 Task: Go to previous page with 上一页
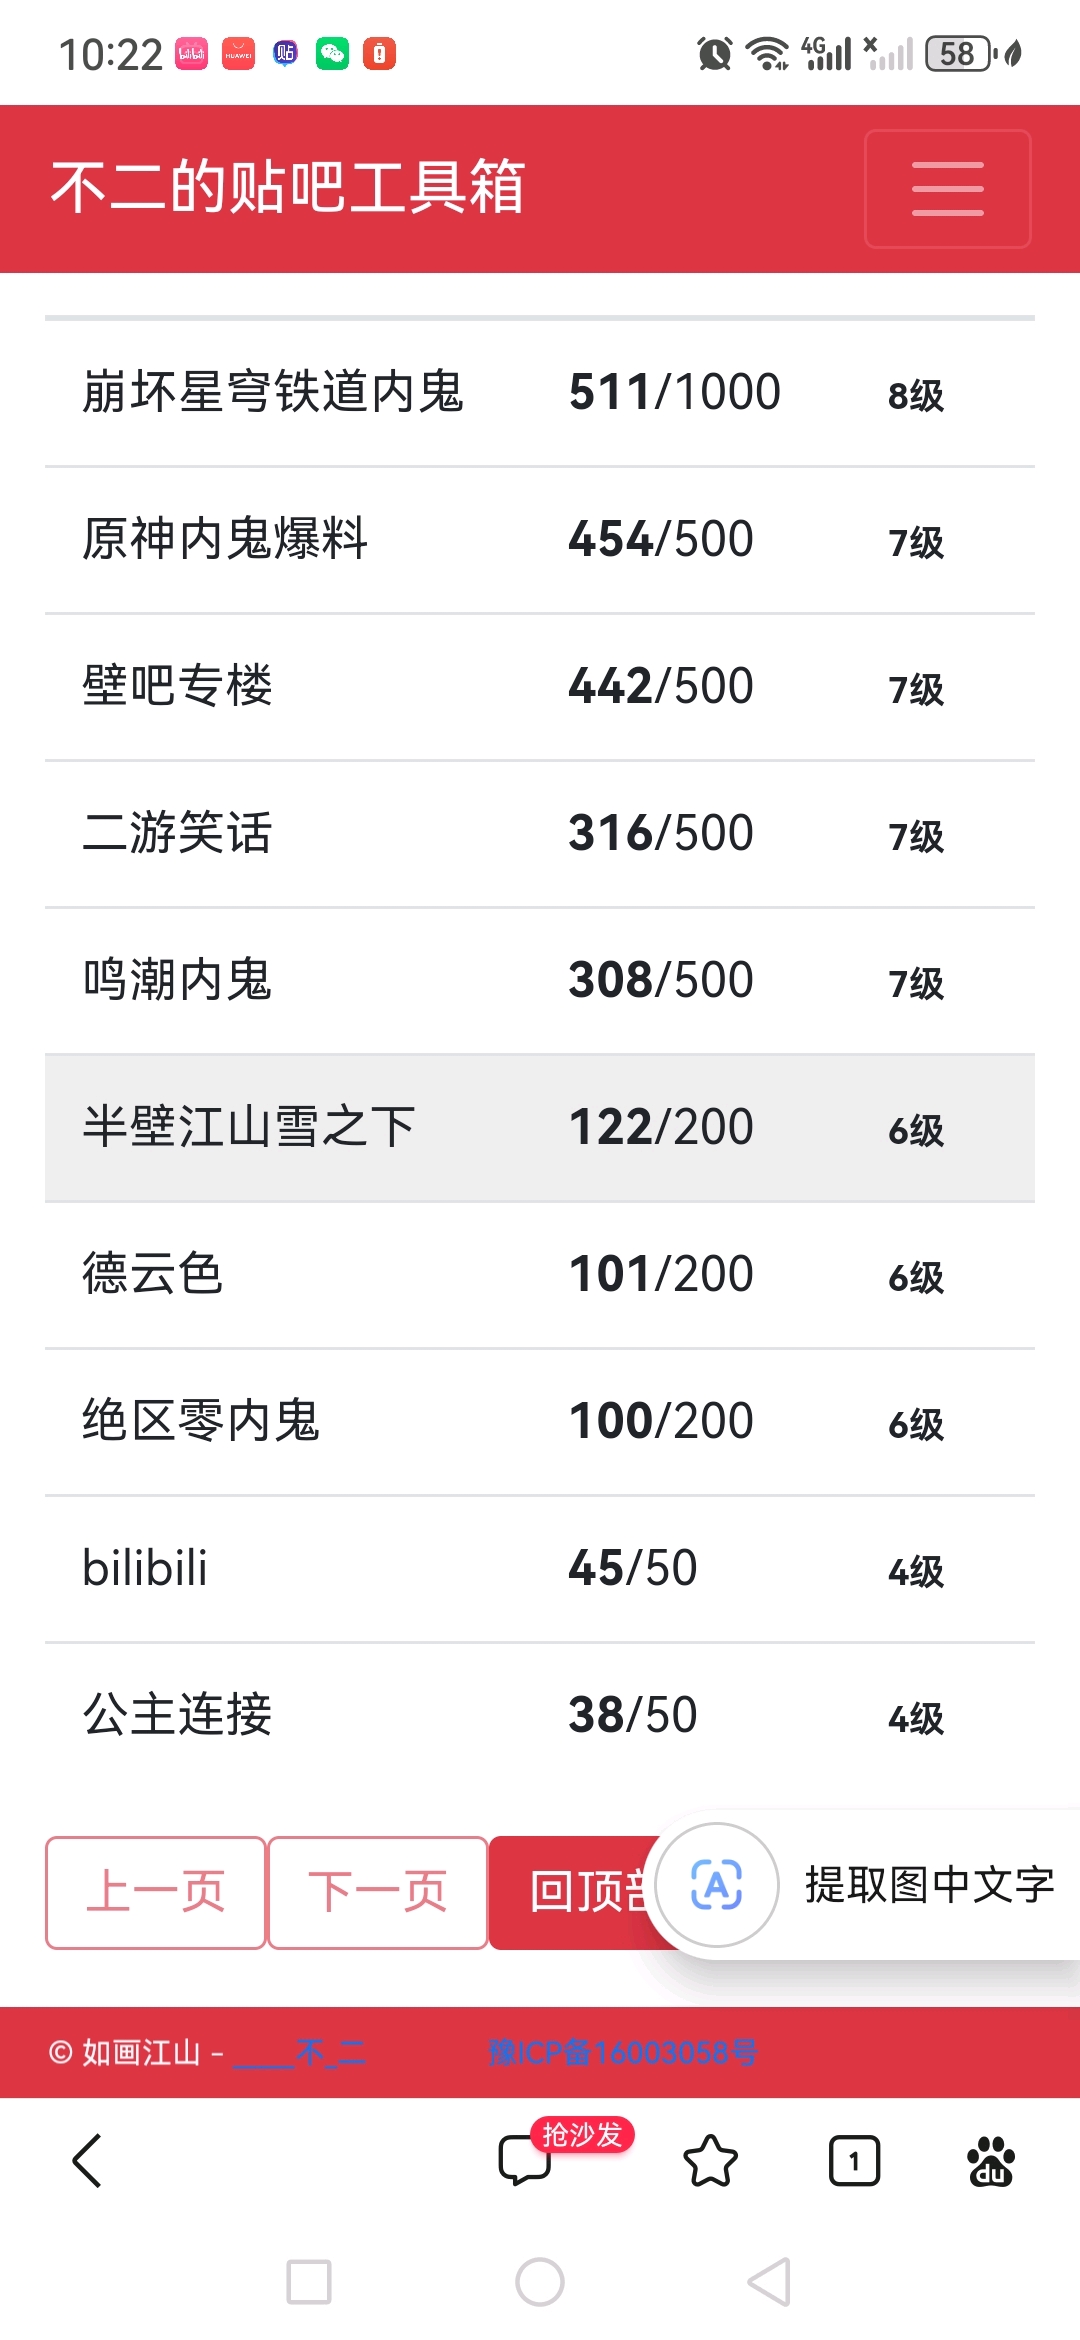pyautogui.click(x=156, y=1893)
